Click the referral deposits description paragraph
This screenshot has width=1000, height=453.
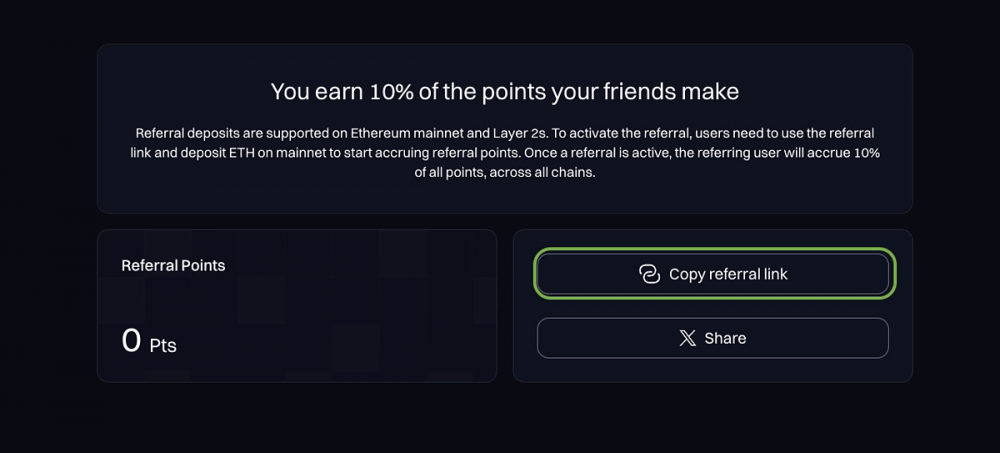(x=504, y=154)
